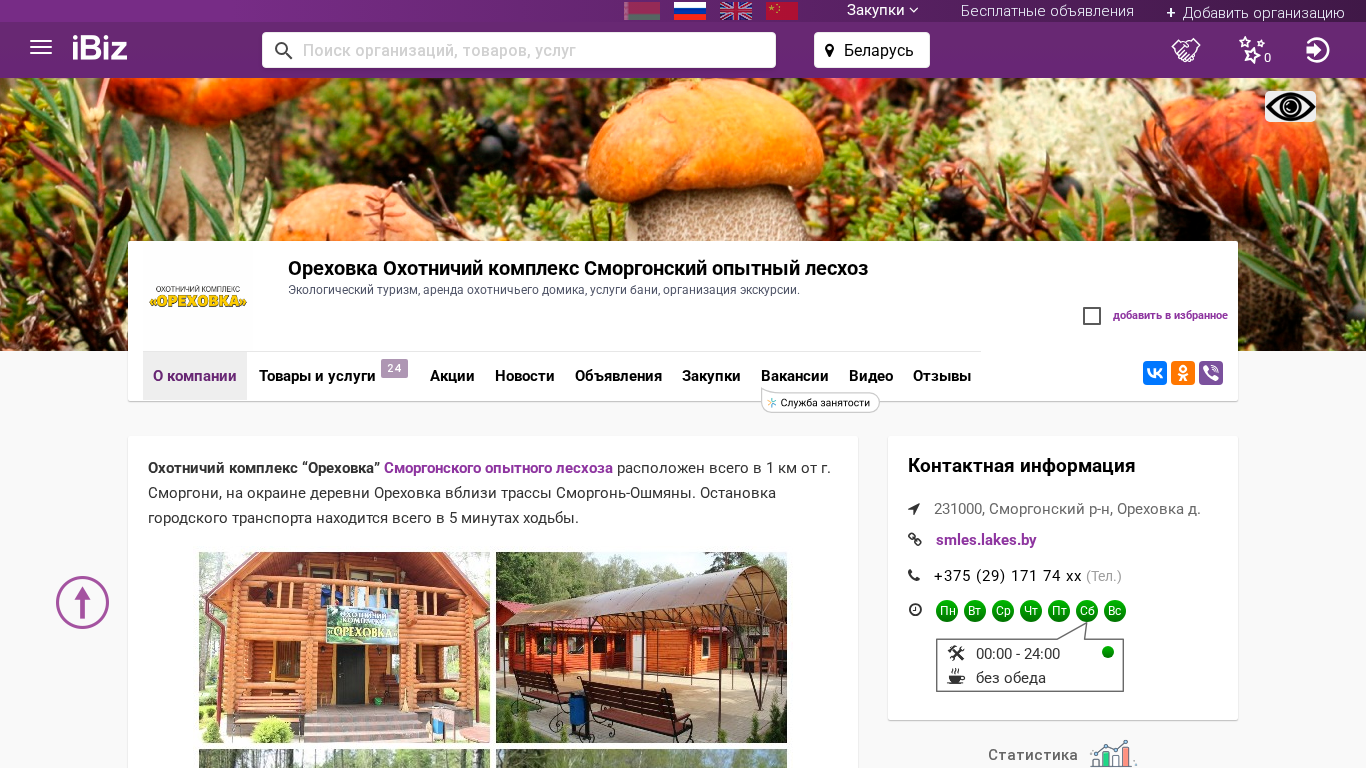The width and height of the screenshot is (1366, 768).
Task: Click the '24' goods count badge
Action: click(394, 369)
